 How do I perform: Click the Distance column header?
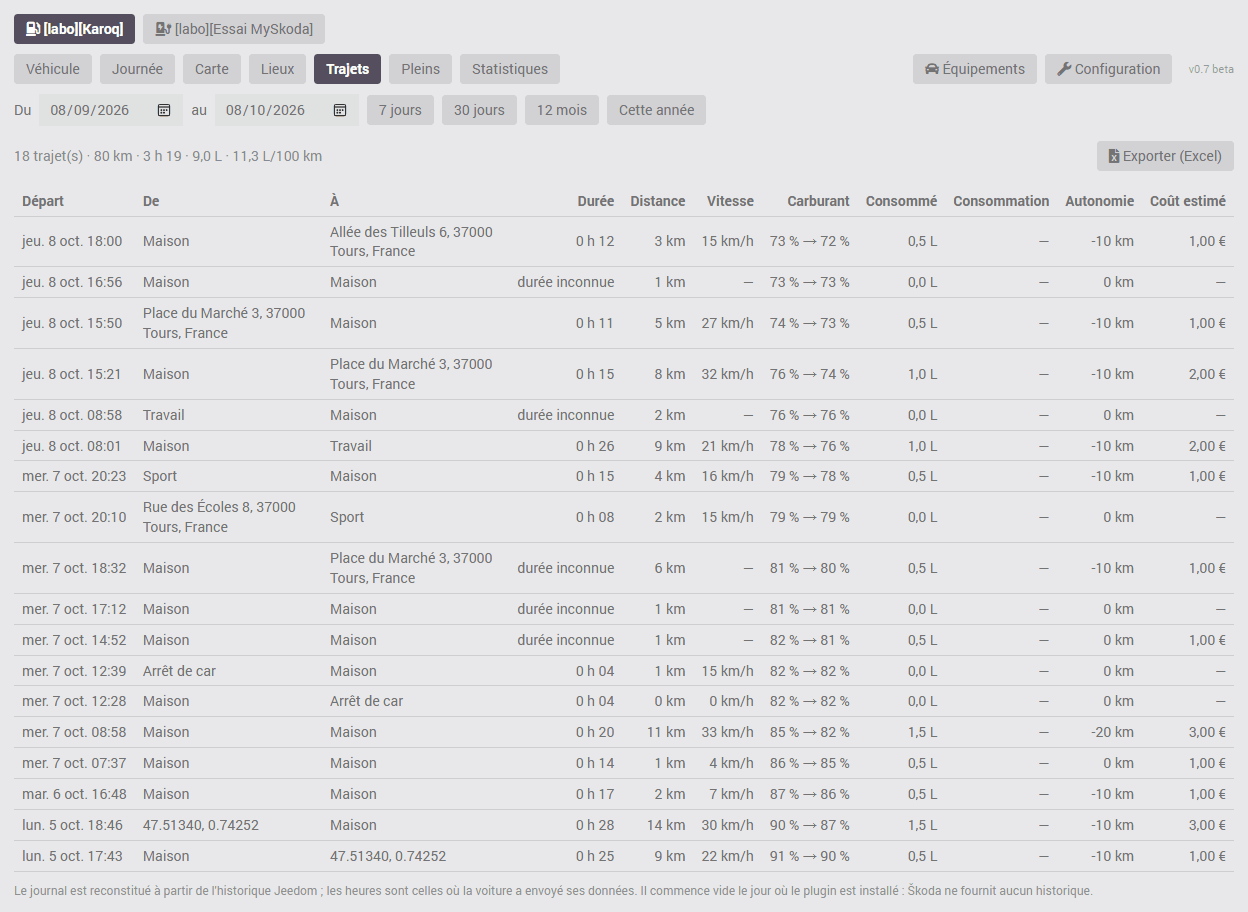[x=658, y=201]
